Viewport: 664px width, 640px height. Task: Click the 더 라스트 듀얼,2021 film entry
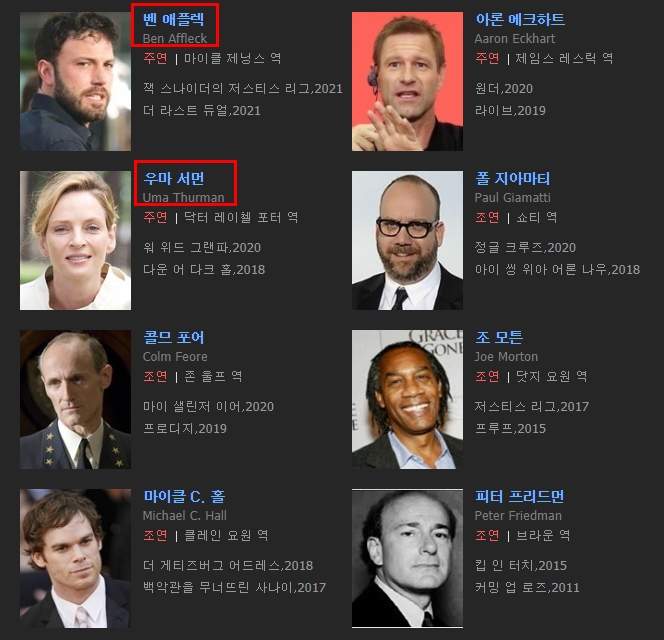click(202, 111)
